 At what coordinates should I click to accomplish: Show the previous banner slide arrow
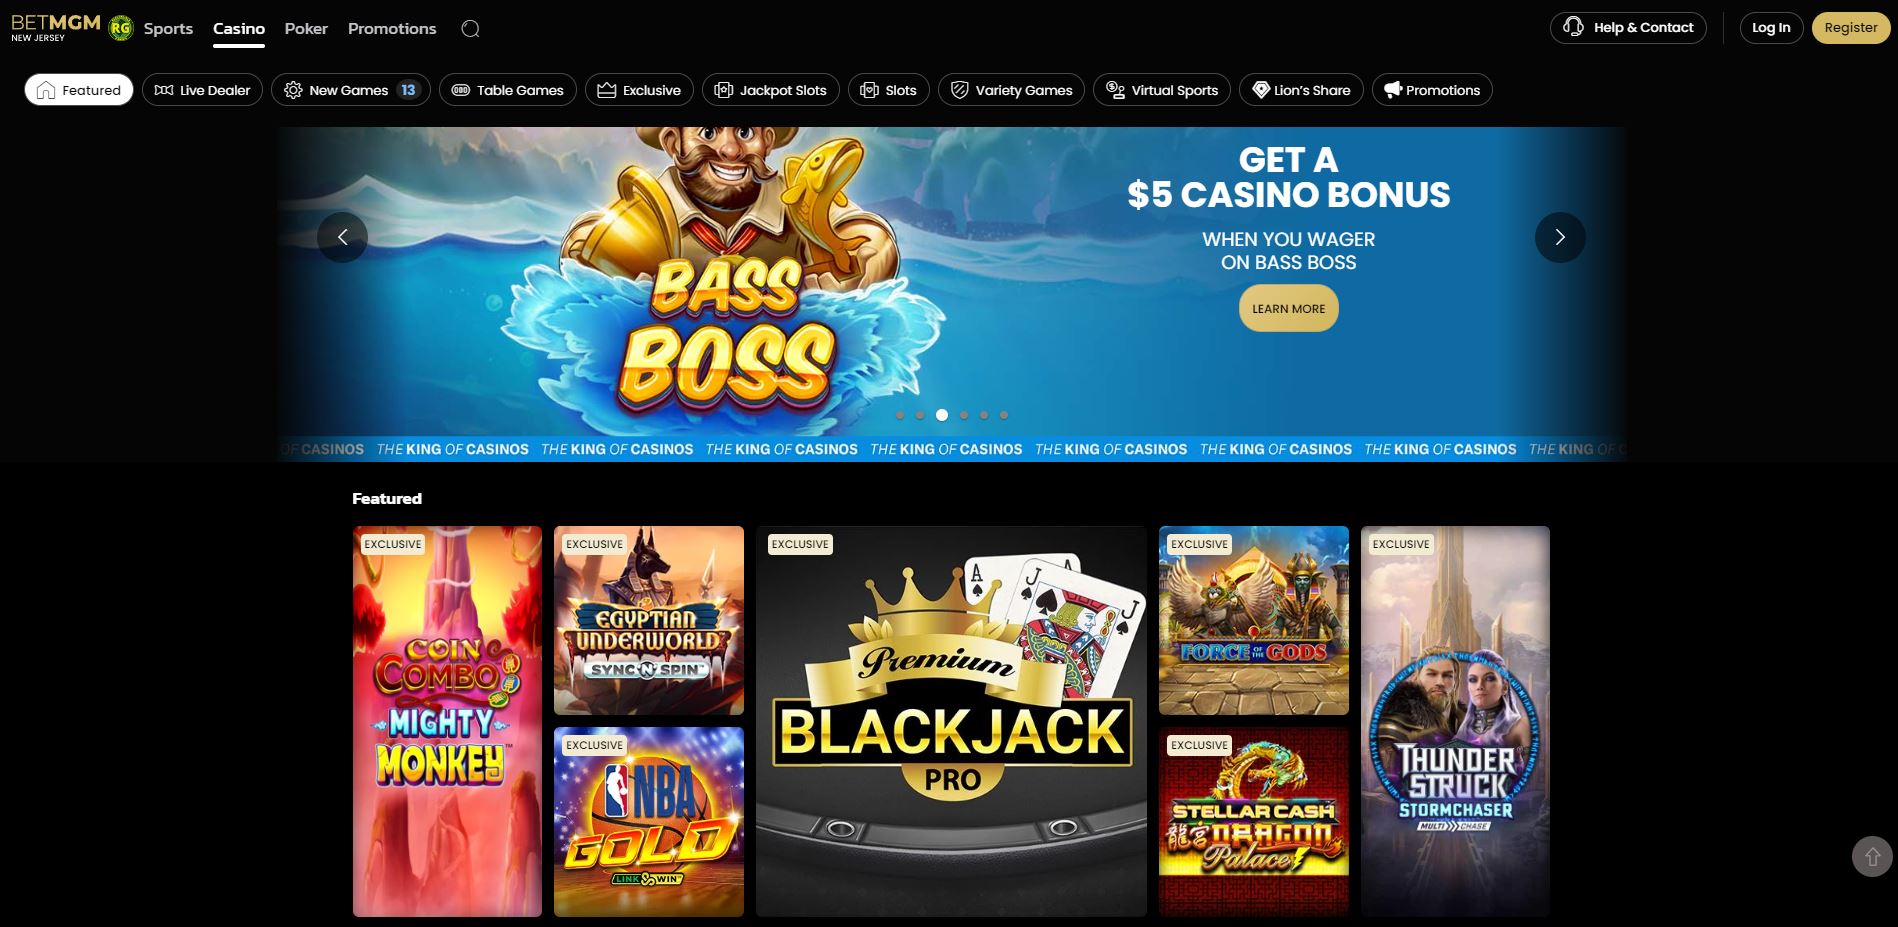tap(342, 237)
